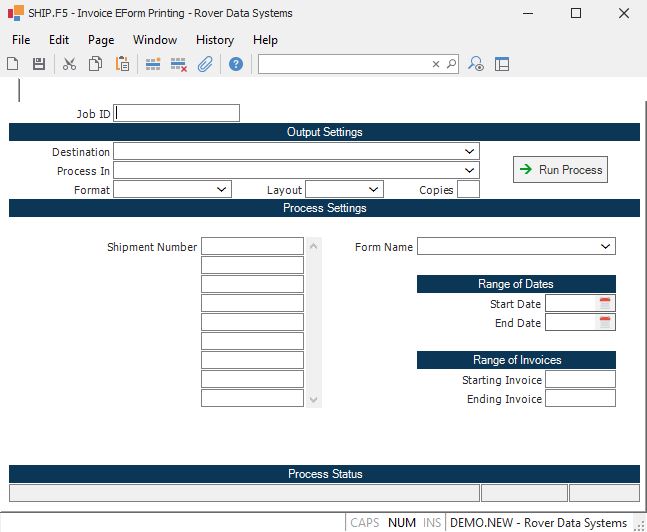Open the Start Date calendar picker

604,303
